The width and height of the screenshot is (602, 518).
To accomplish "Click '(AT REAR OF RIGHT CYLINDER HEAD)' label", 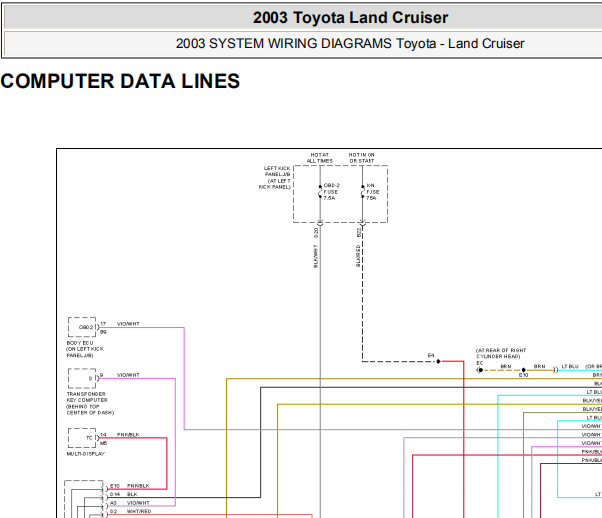I will 501,353.
